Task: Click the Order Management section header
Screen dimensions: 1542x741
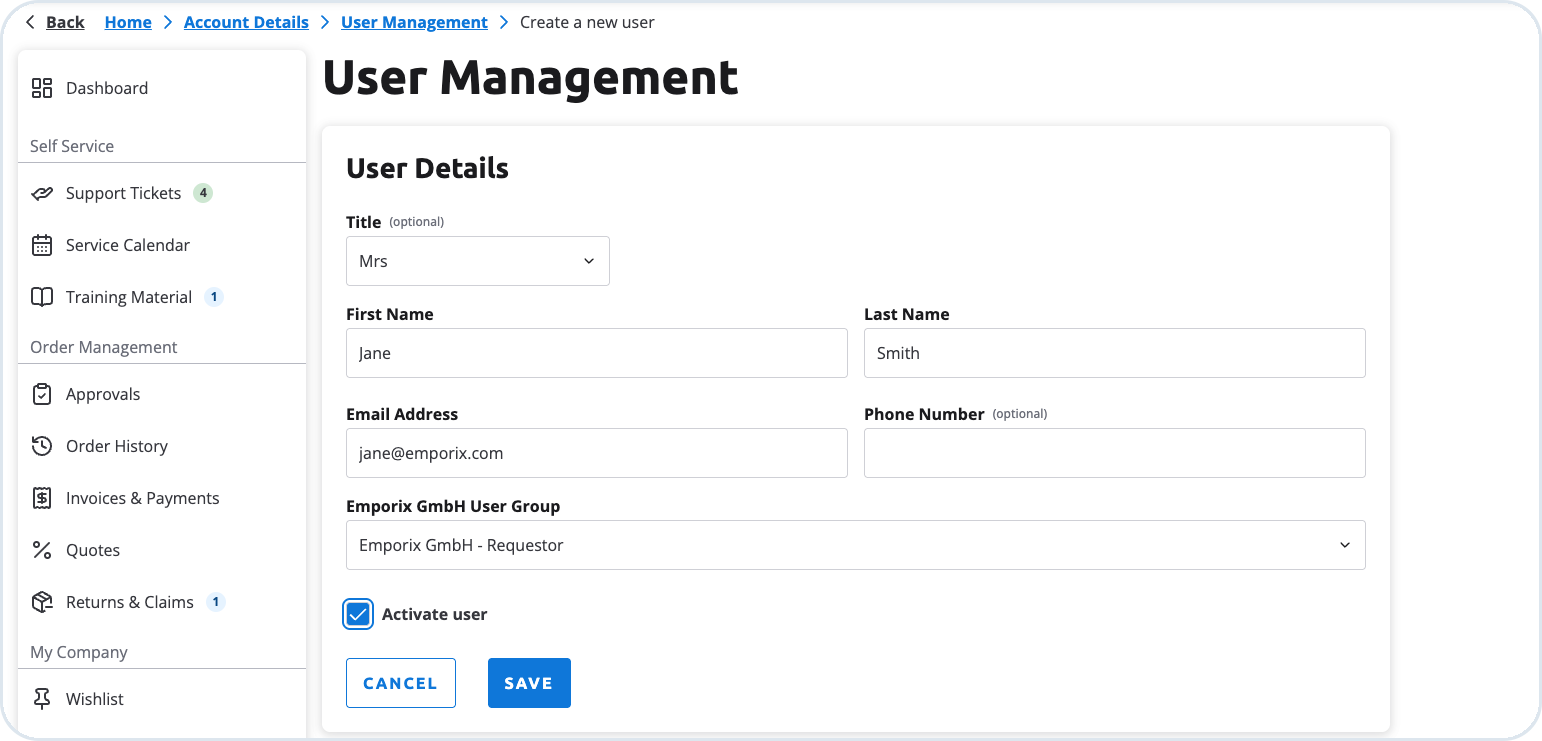Action: click(104, 347)
